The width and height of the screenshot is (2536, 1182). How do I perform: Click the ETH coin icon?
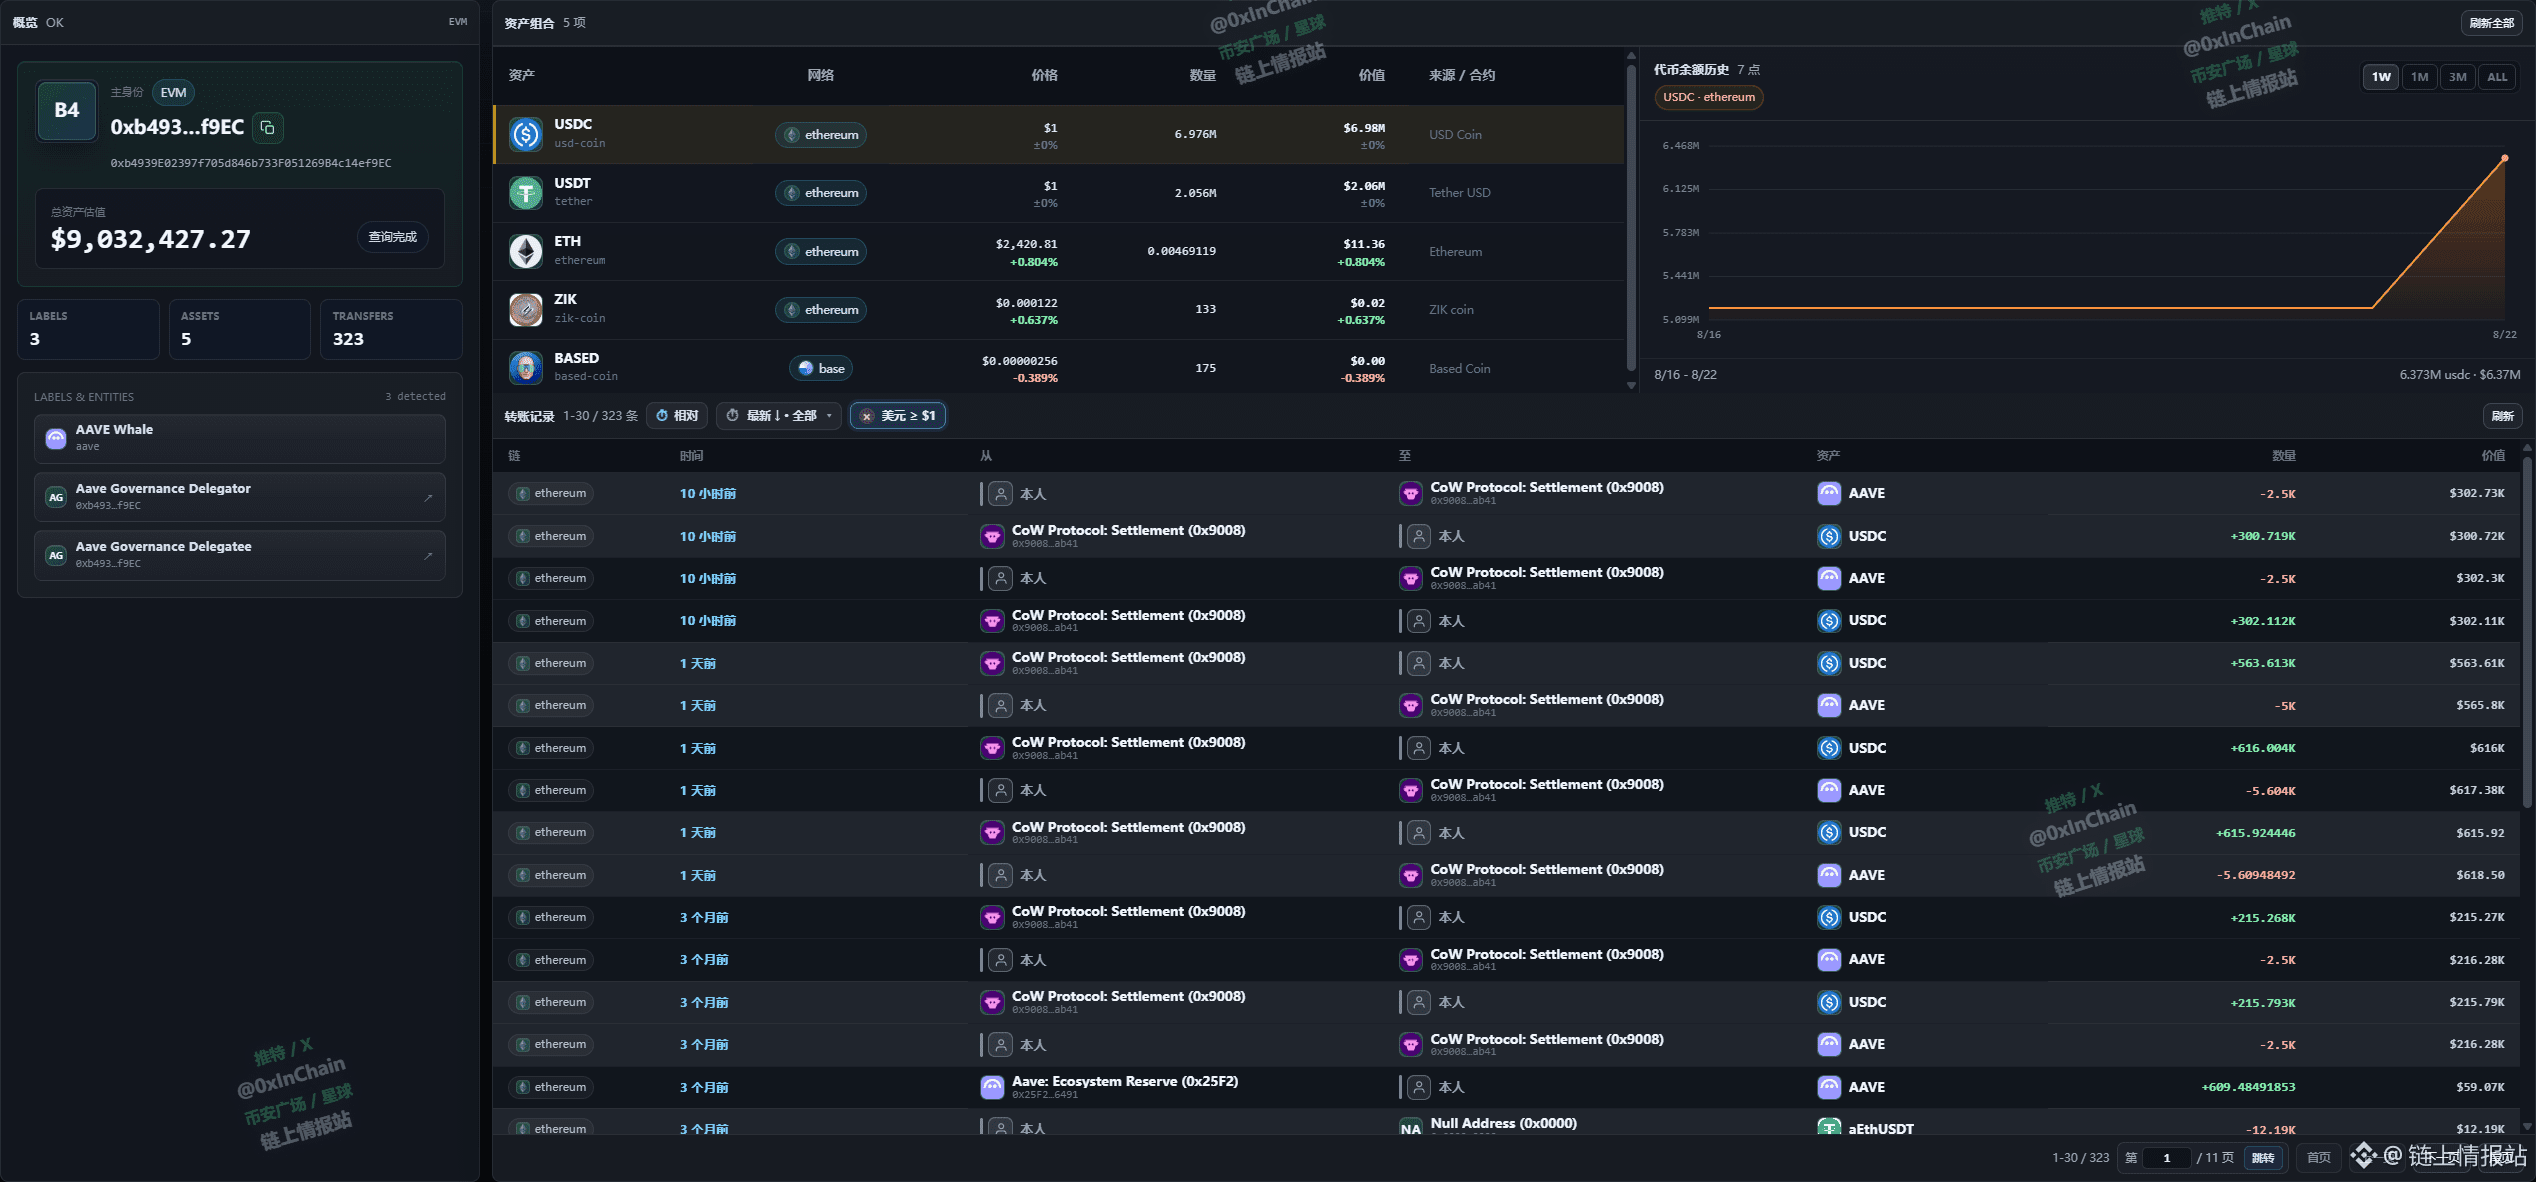526,251
